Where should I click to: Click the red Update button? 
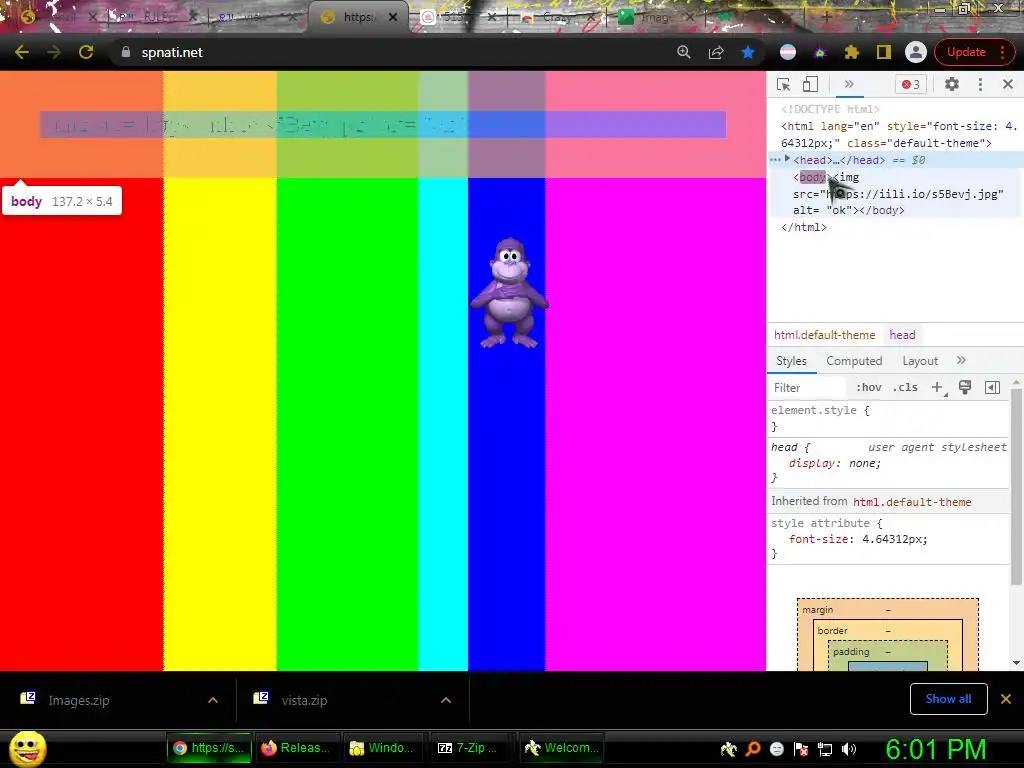pyautogui.click(x=967, y=52)
